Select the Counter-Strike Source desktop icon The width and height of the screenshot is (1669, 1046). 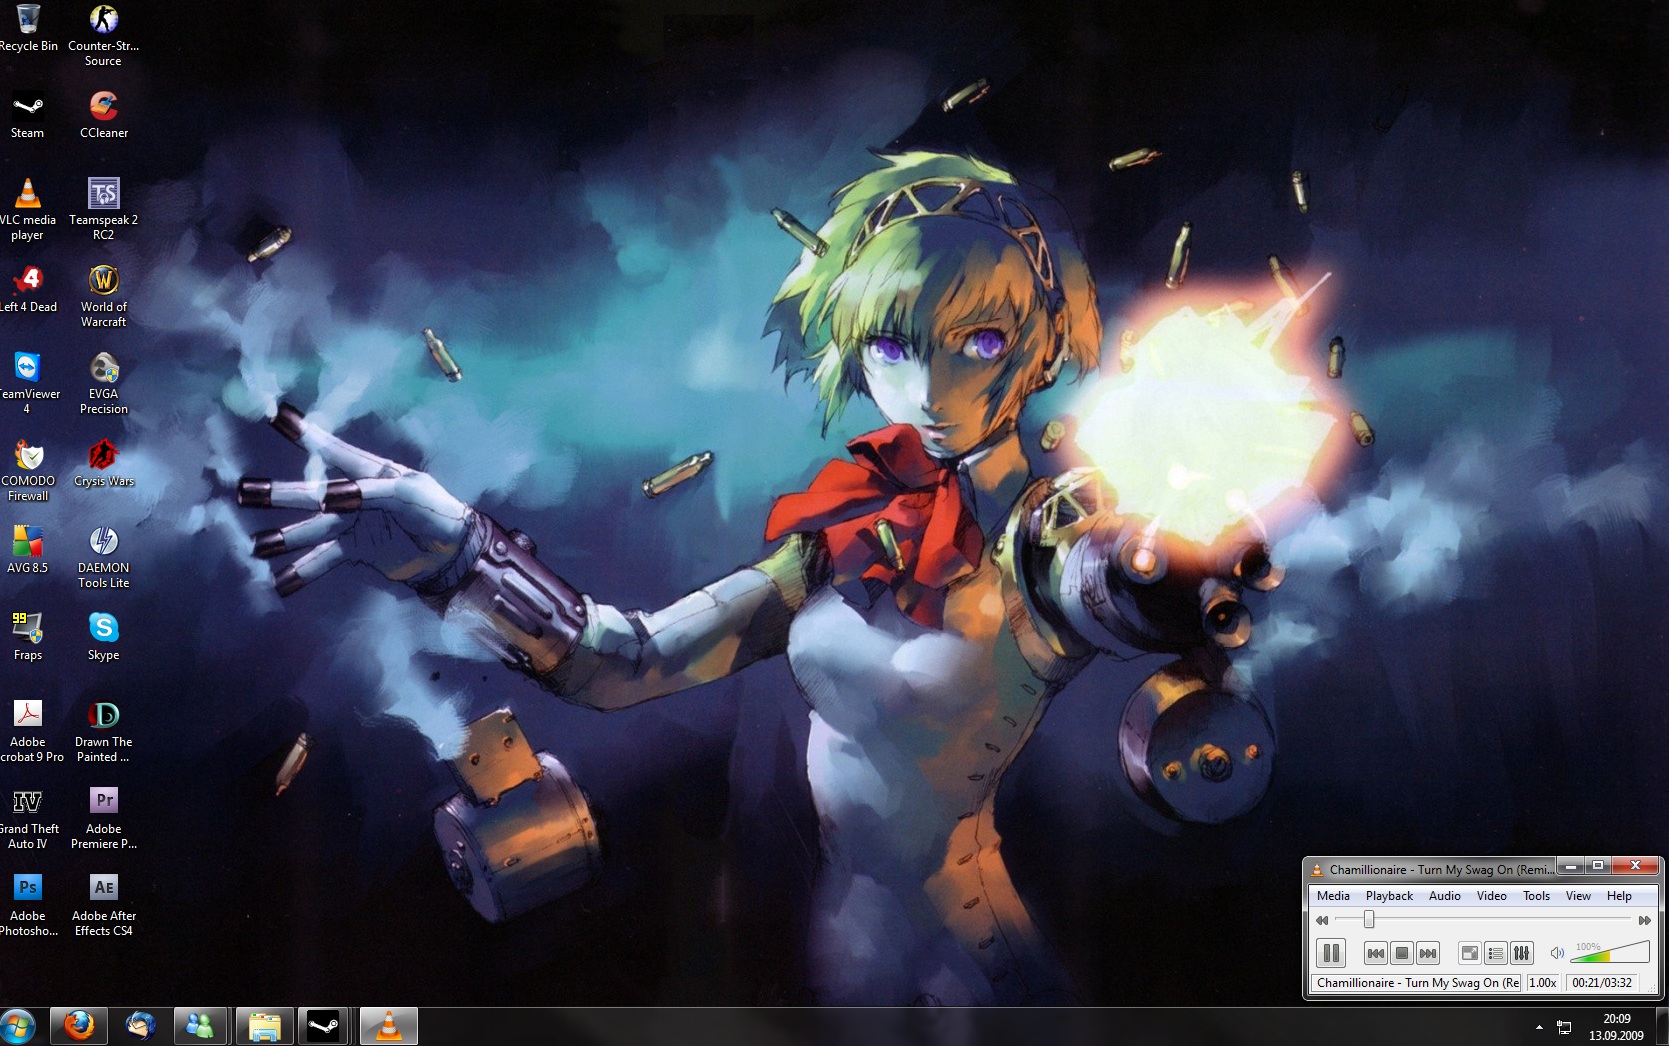pos(103,36)
